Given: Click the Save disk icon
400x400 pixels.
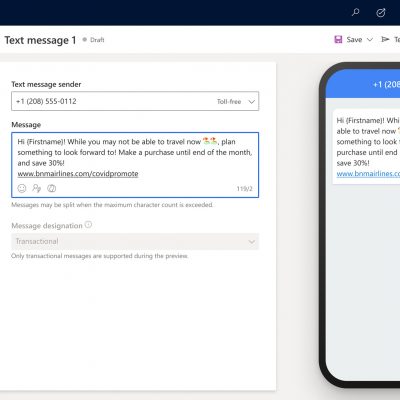Looking at the screenshot, I should click(x=338, y=40).
